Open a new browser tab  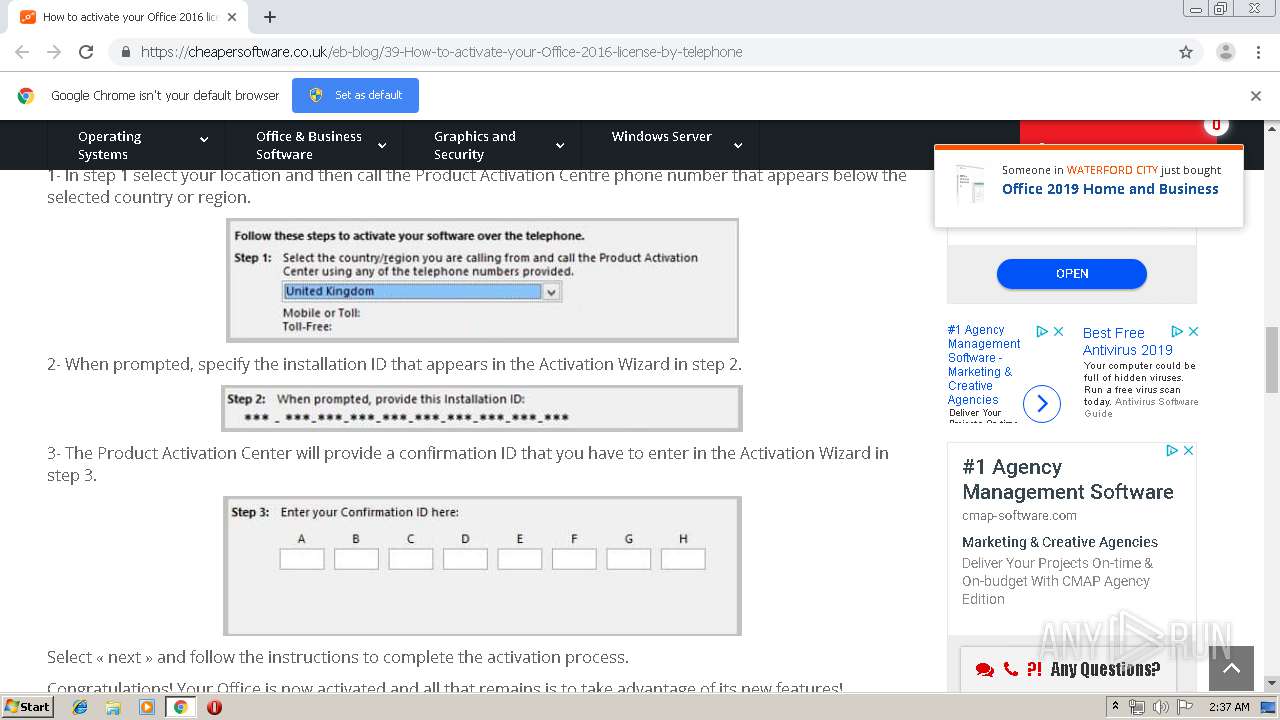(x=270, y=17)
